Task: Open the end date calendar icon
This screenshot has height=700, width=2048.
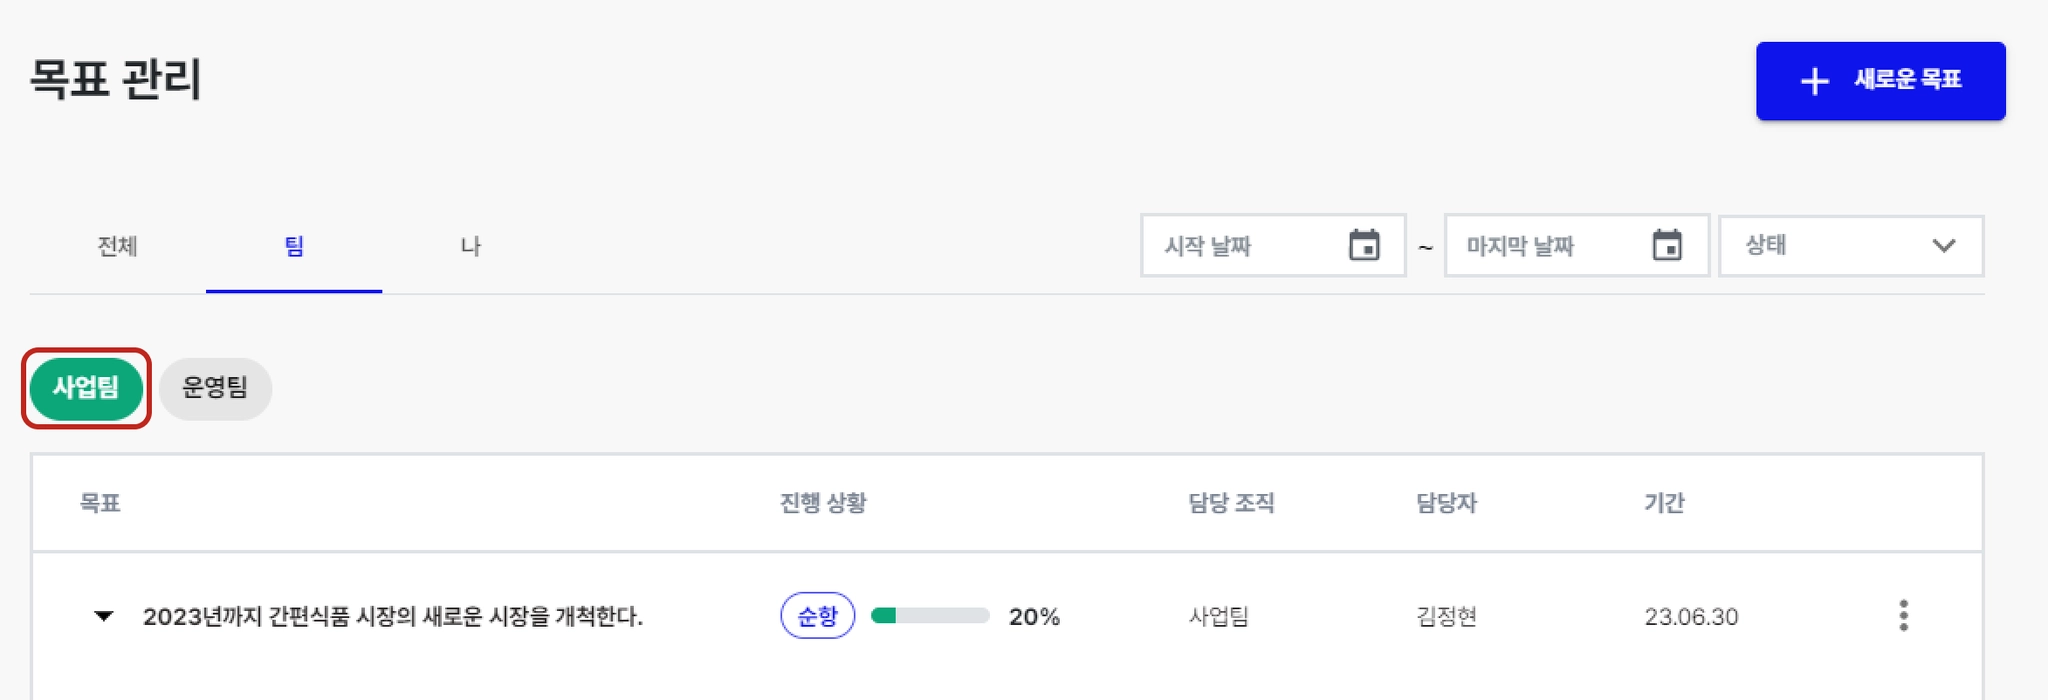Action: point(1667,245)
